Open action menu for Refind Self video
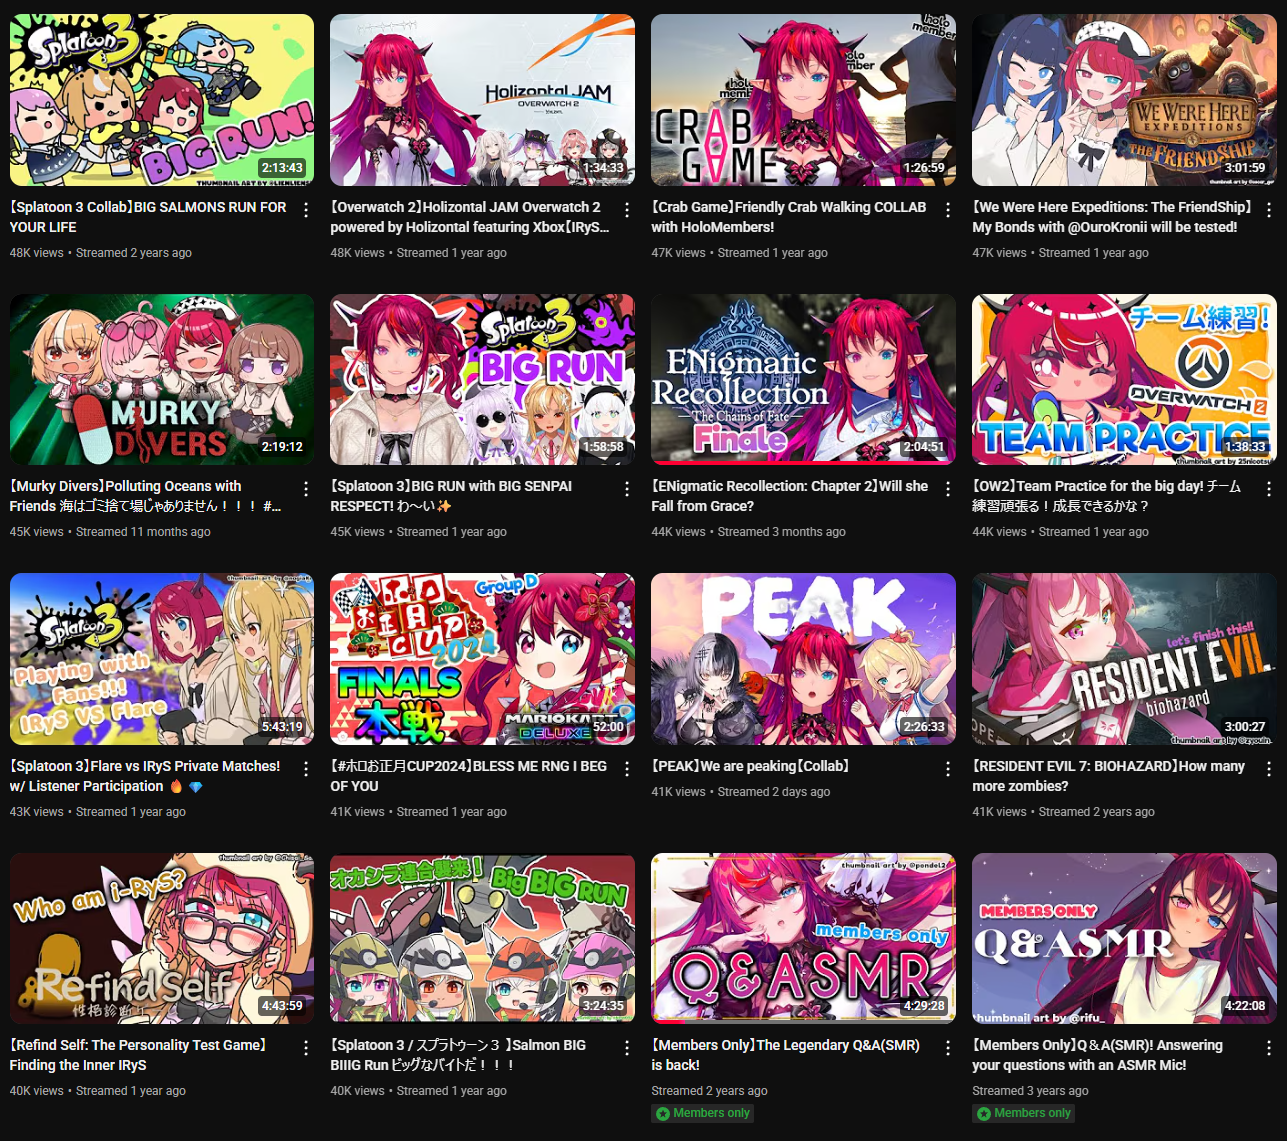Viewport: 1287px width, 1141px height. pyautogui.click(x=306, y=1048)
